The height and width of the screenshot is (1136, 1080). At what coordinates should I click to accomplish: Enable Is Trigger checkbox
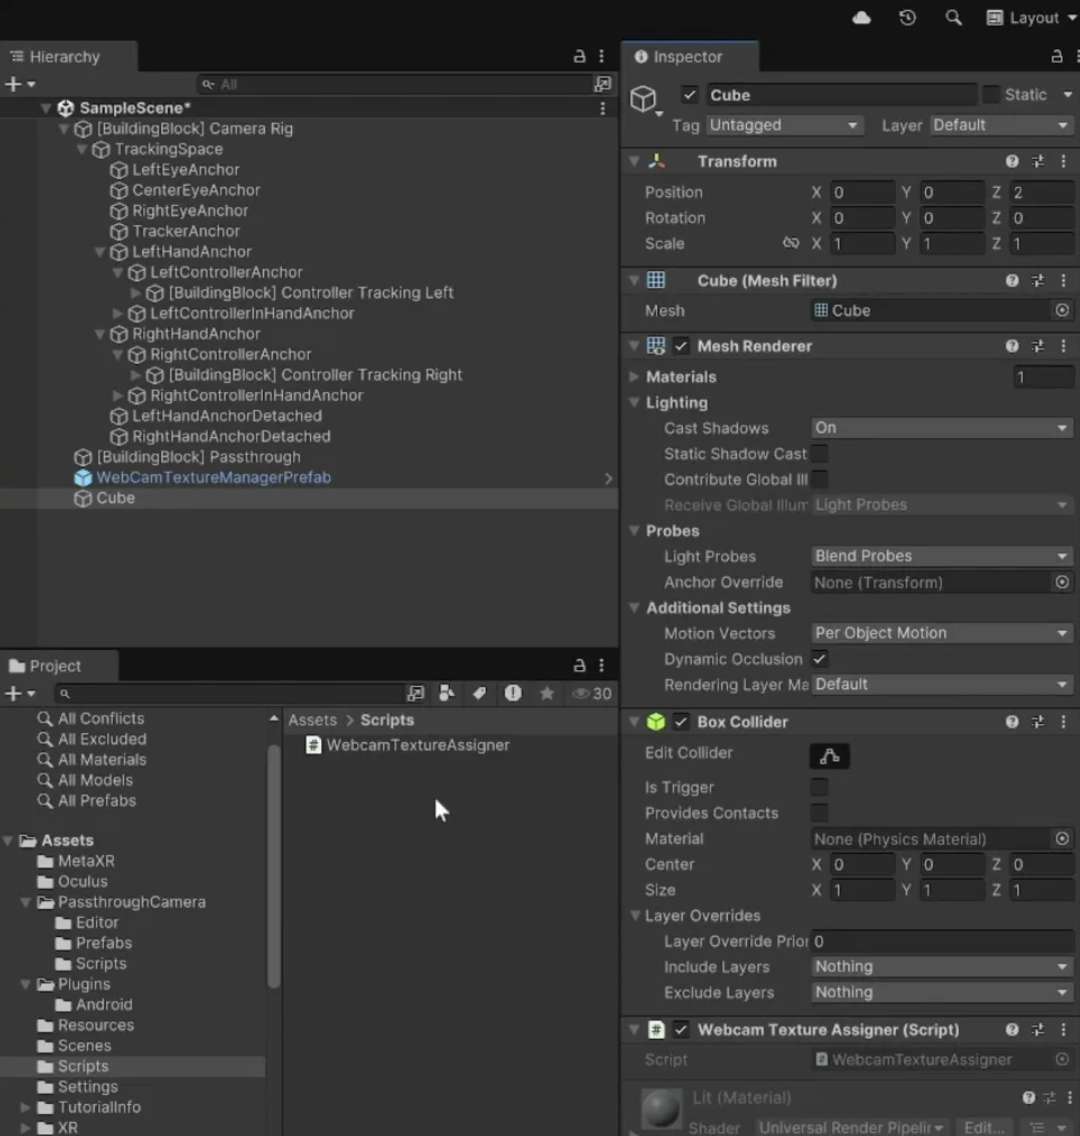820,788
